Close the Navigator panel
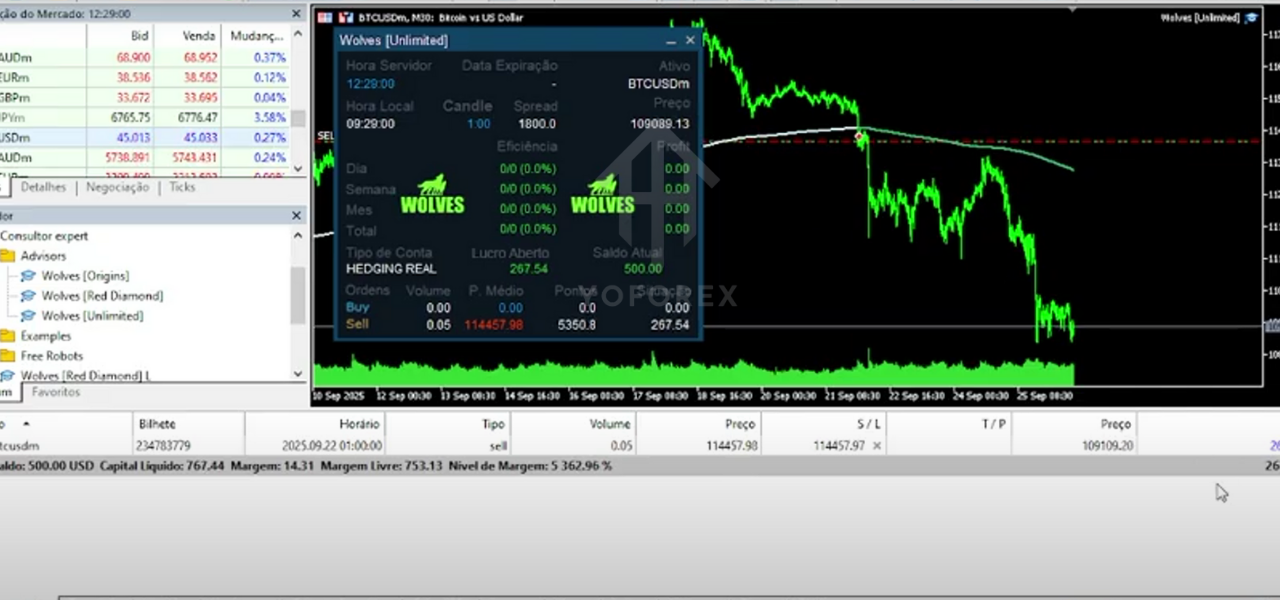Image resolution: width=1280 pixels, height=600 pixels. tap(296, 216)
